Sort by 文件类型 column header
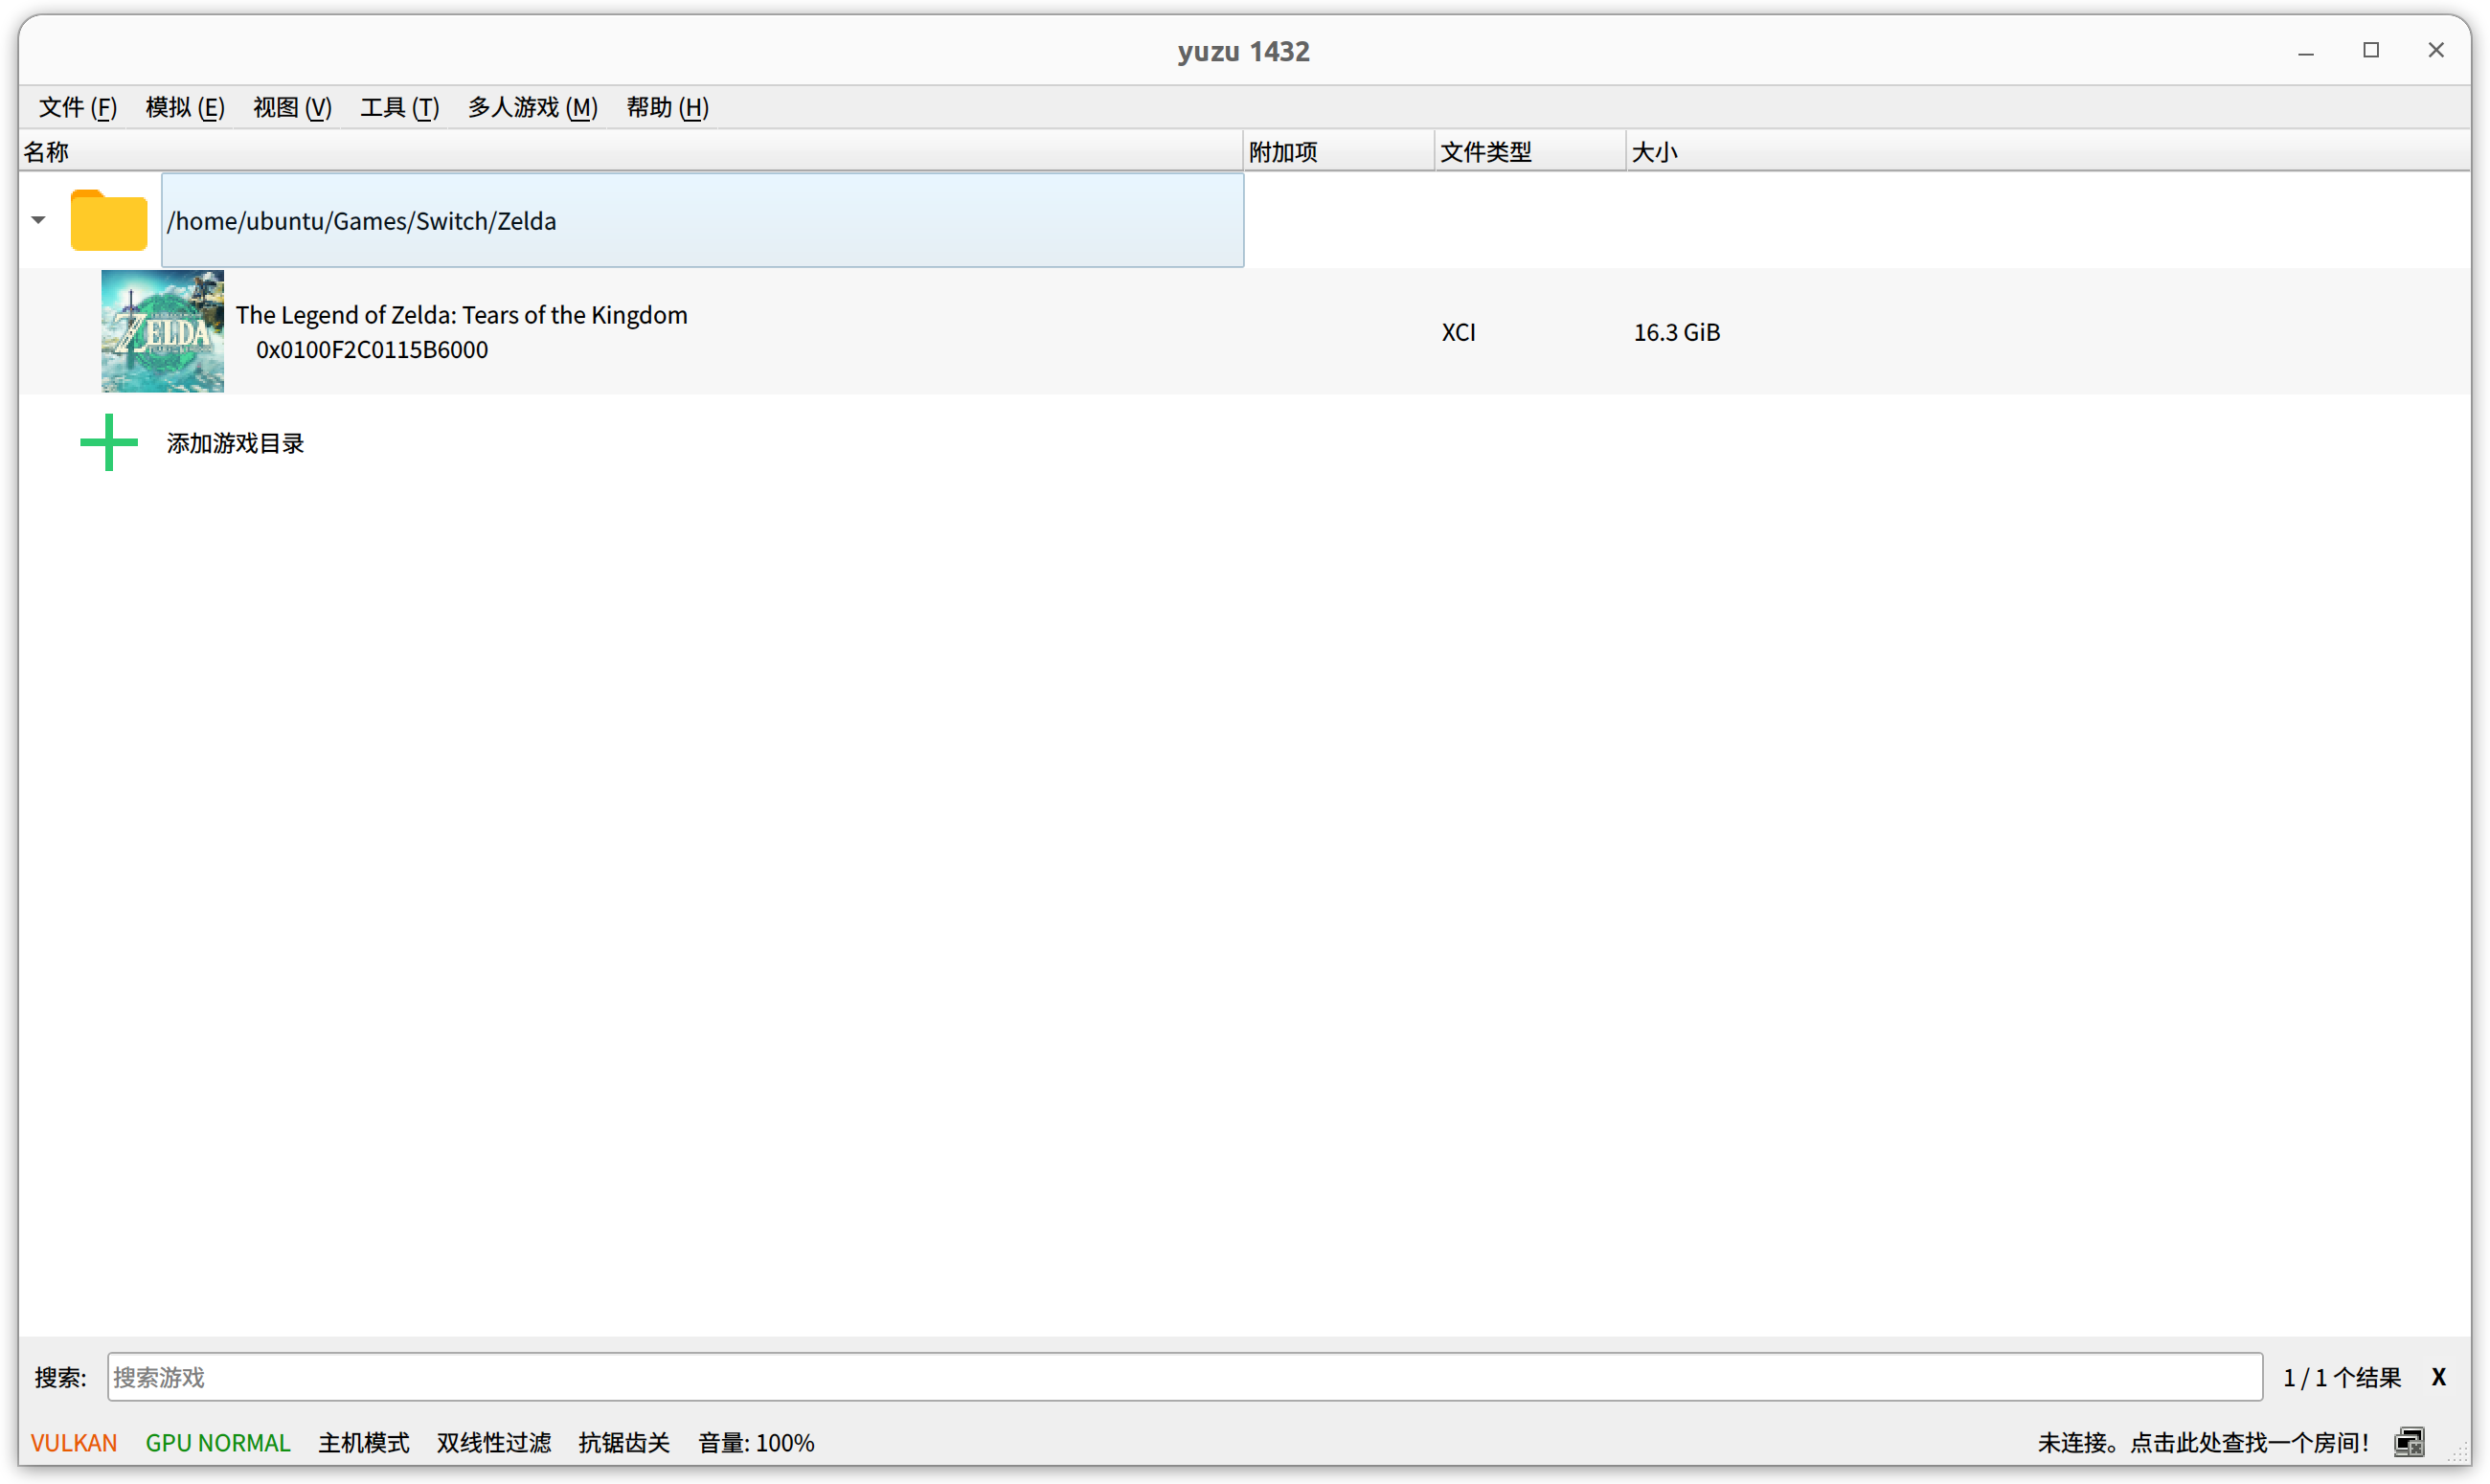The height and width of the screenshot is (1484, 2490). 1530,152
